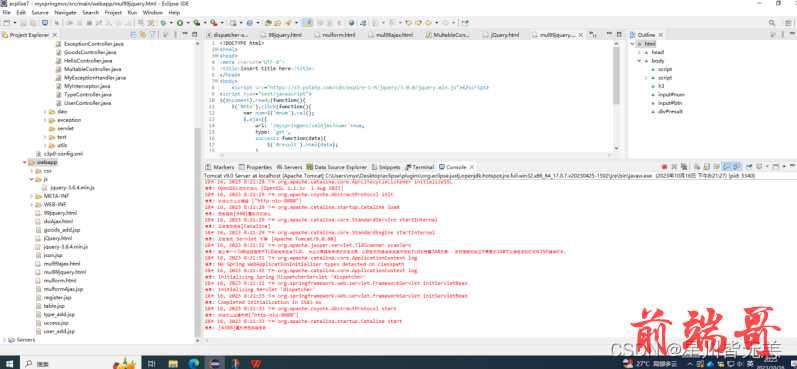The image size is (797, 369).
Task: Click the red Terminate console button
Action: coord(664,167)
